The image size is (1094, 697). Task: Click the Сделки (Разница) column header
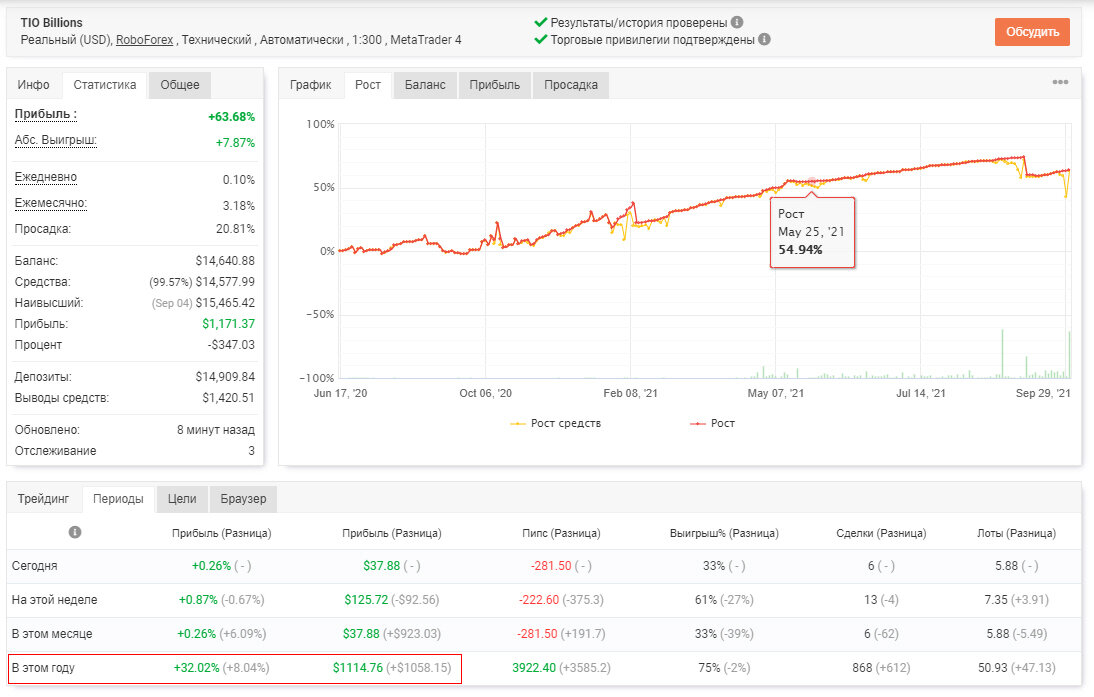(881, 533)
